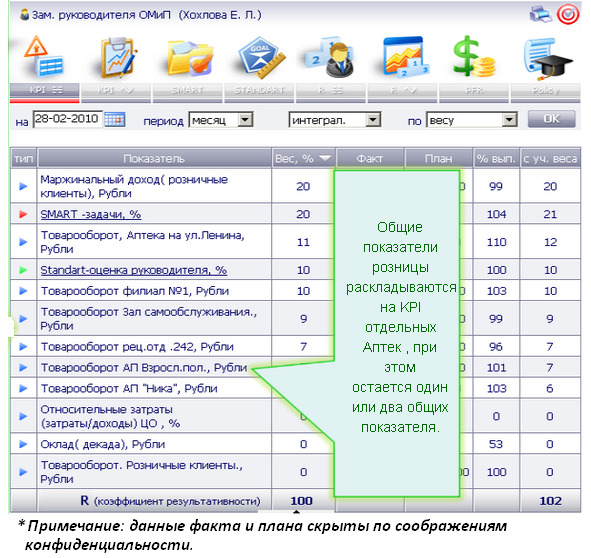Click the printer icon at top right

click(541, 15)
